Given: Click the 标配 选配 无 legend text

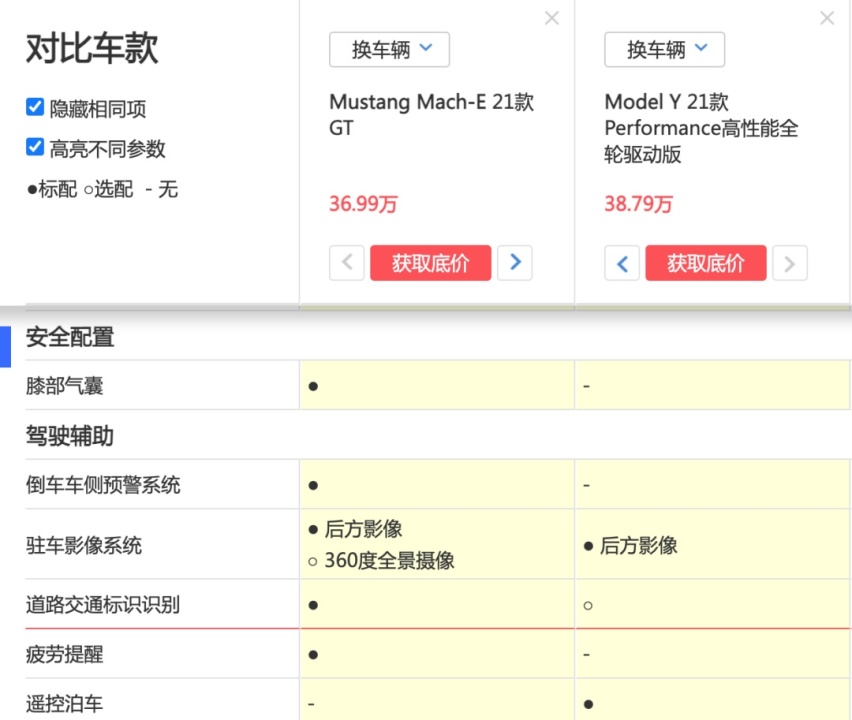Looking at the screenshot, I should tap(102, 190).
